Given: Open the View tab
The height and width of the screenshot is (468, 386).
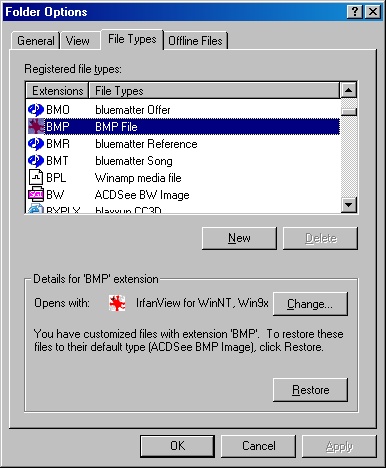Looking at the screenshot, I should point(78,41).
